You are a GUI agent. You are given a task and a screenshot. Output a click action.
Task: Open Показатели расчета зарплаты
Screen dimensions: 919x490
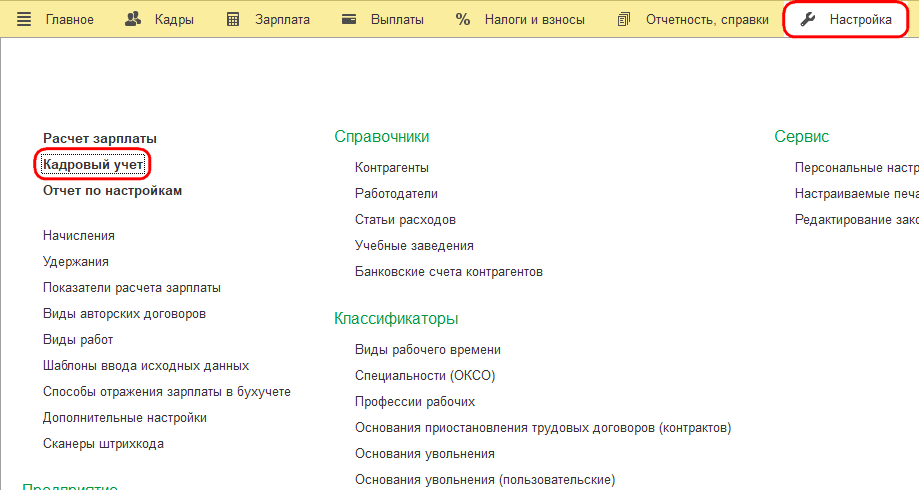click(x=132, y=288)
